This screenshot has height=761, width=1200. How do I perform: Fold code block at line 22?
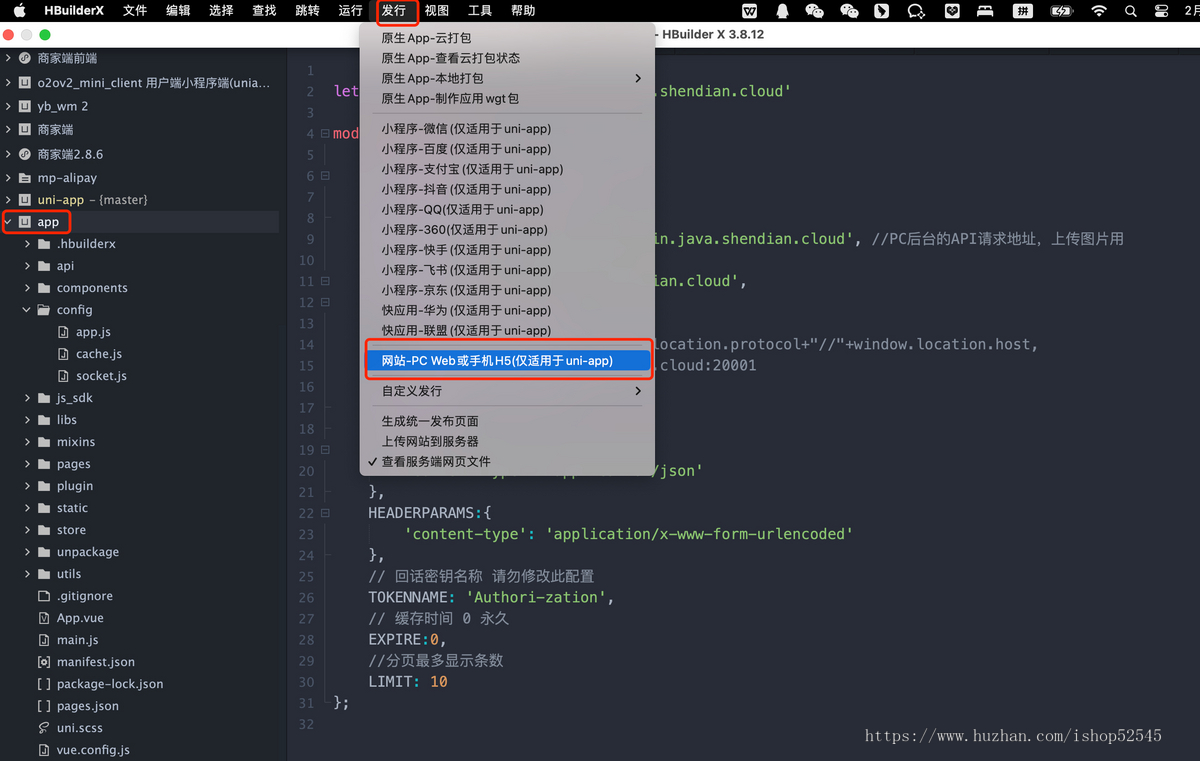tap(325, 513)
